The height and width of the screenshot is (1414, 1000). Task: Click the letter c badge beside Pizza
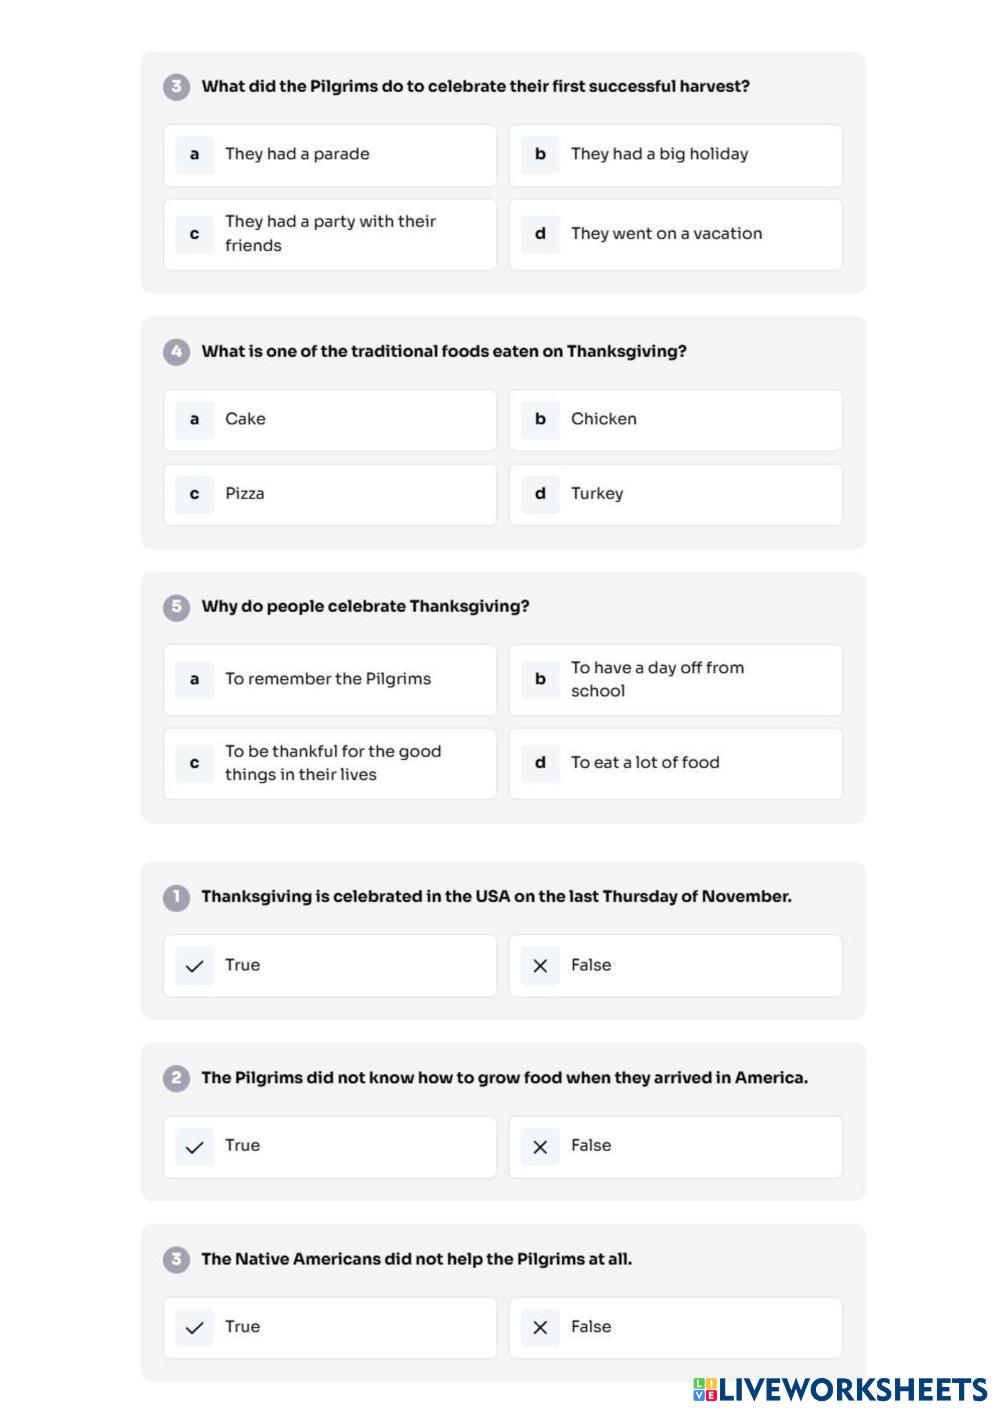pos(194,494)
